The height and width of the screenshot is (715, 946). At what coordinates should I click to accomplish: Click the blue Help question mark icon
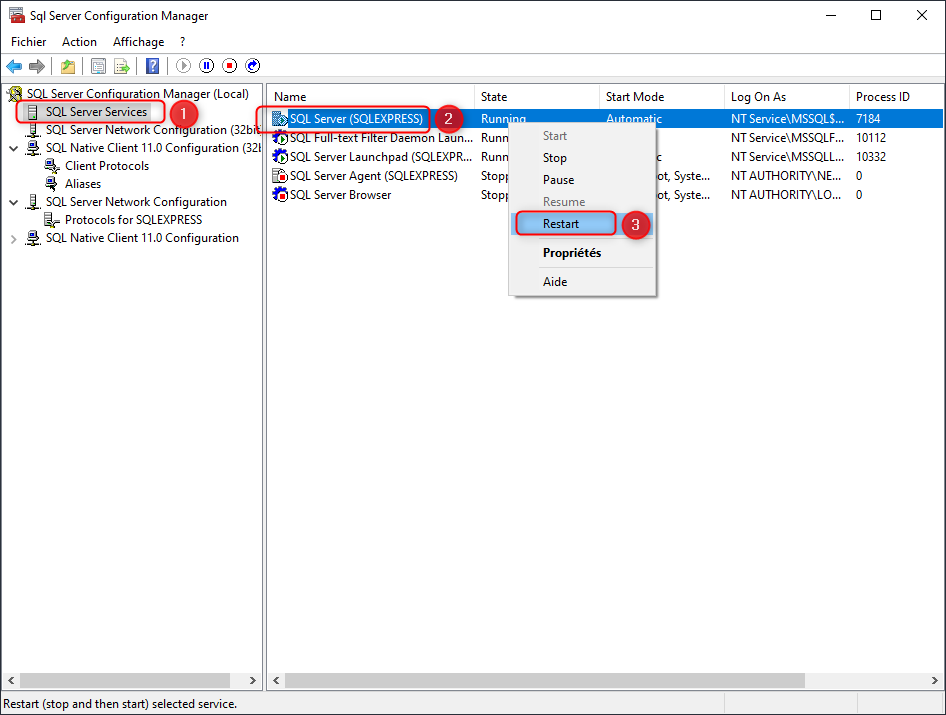tap(152, 66)
